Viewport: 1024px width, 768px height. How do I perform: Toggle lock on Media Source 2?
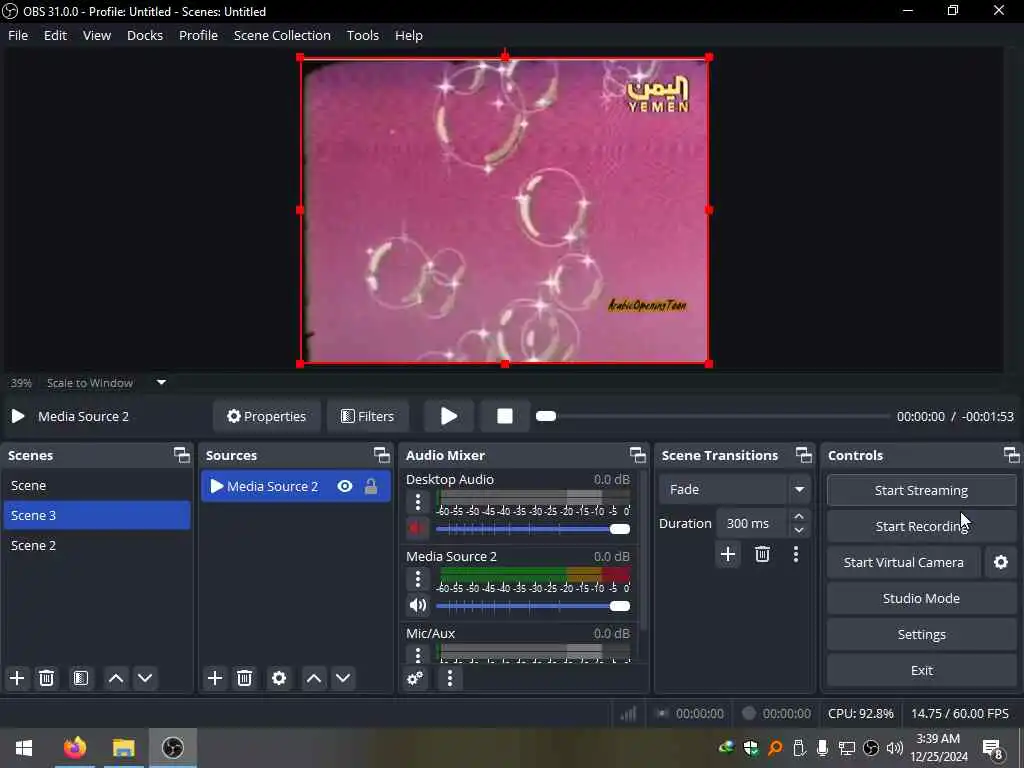pos(371,486)
